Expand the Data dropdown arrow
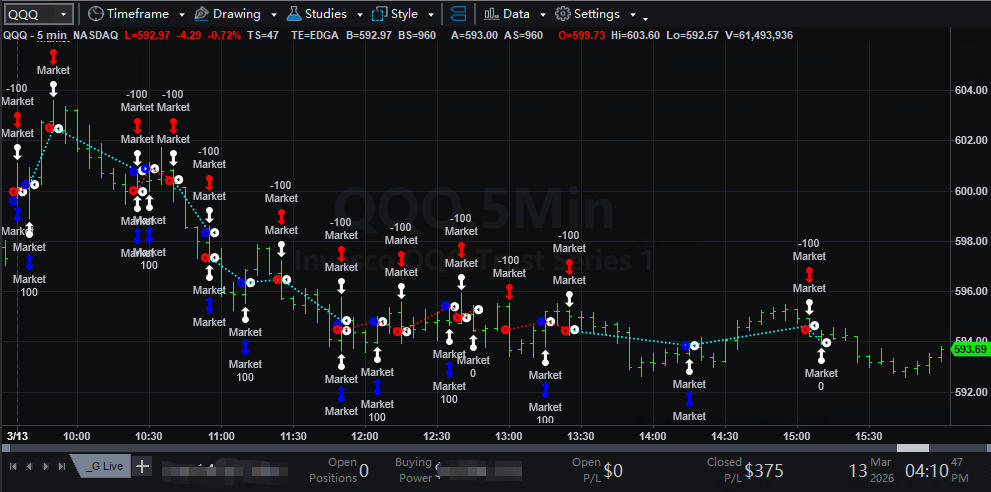The height and width of the screenshot is (492, 991). [x=543, y=15]
